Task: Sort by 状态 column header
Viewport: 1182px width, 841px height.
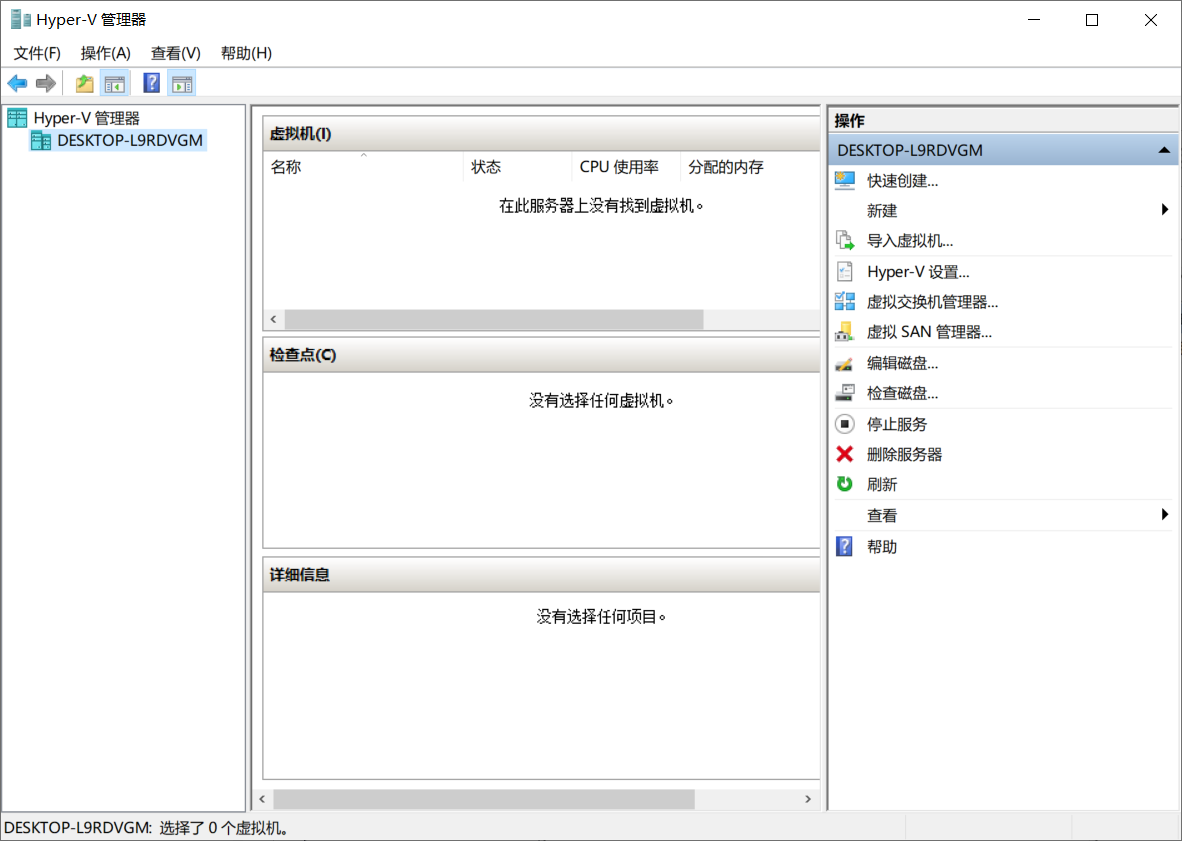Action: 517,167
